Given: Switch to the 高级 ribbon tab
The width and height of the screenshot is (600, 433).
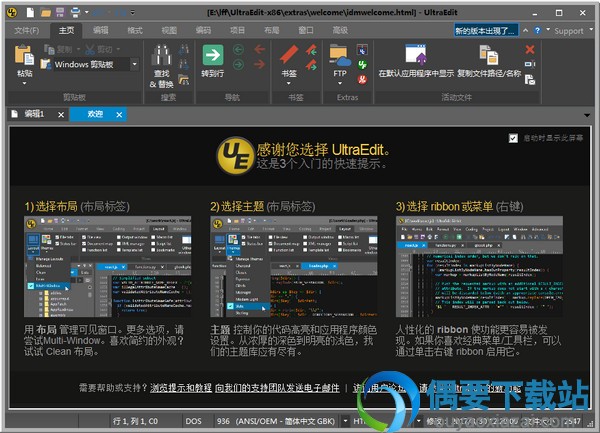Looking at the screenshot, I should tap(340, 30).
